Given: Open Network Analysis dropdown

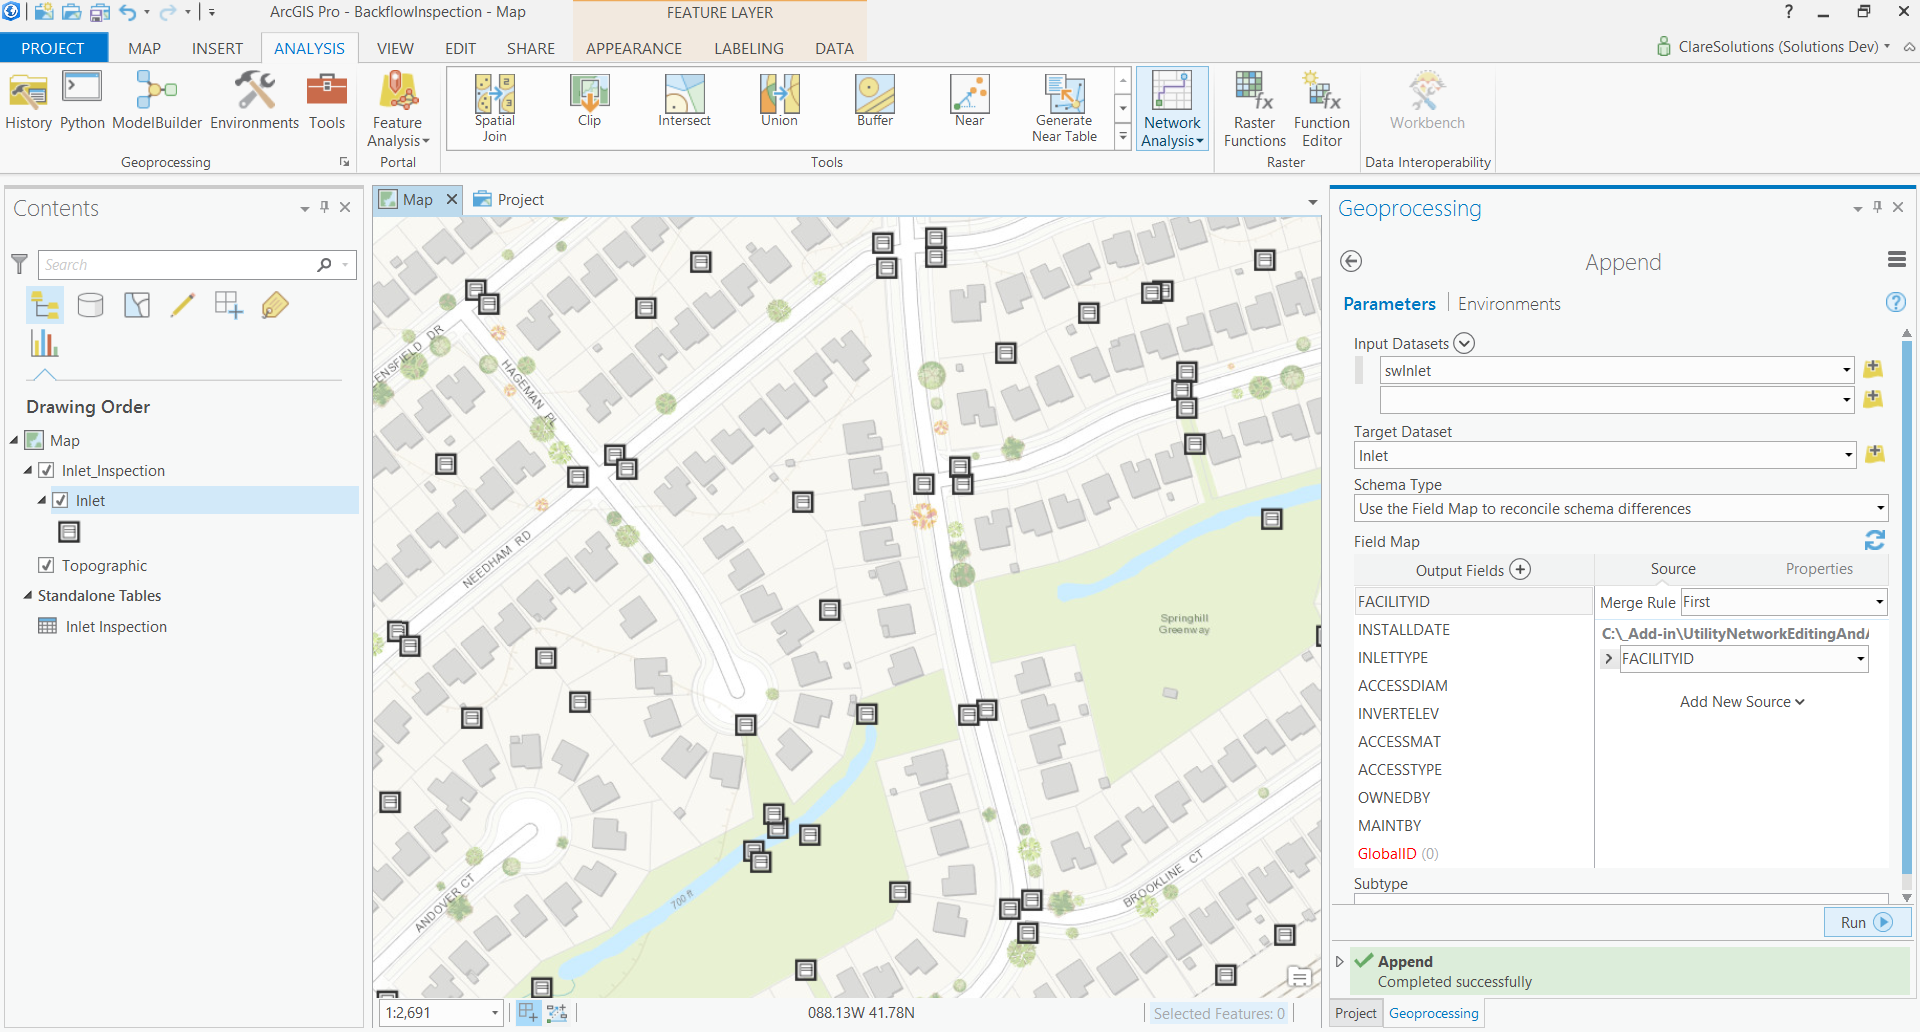Looking at the screenshot, I should point(1172,109).
